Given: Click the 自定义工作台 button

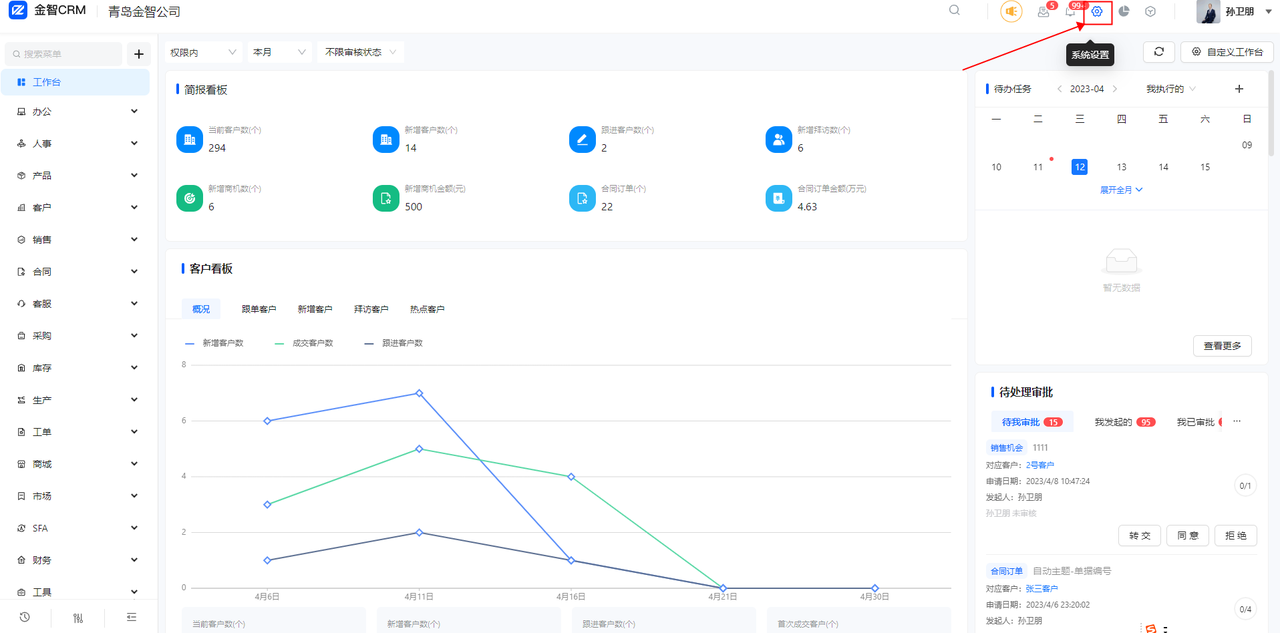Looking at the screenshot, I should point(1226,52).
